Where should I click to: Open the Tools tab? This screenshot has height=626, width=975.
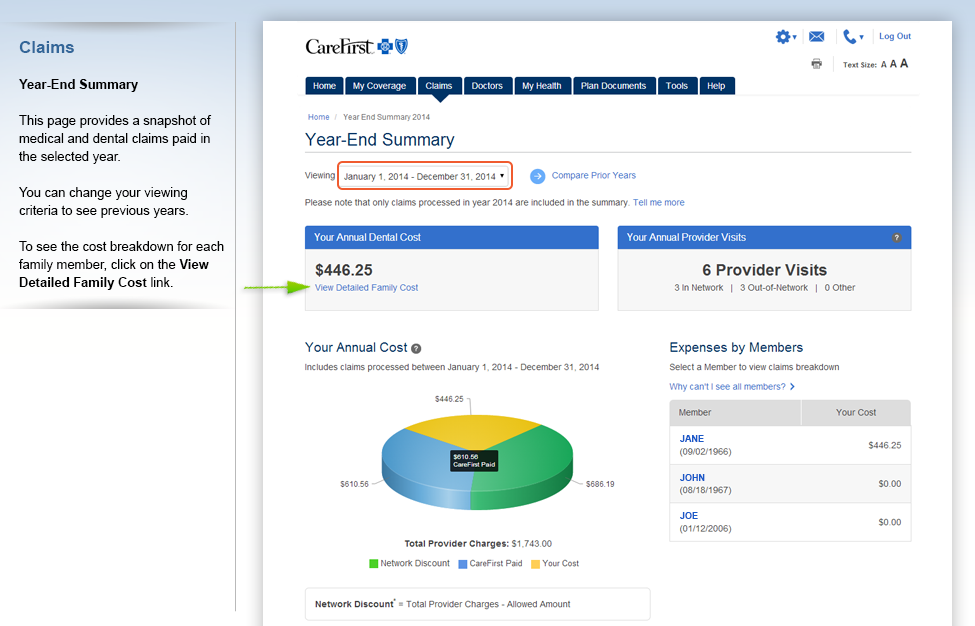tap(677, 86)
